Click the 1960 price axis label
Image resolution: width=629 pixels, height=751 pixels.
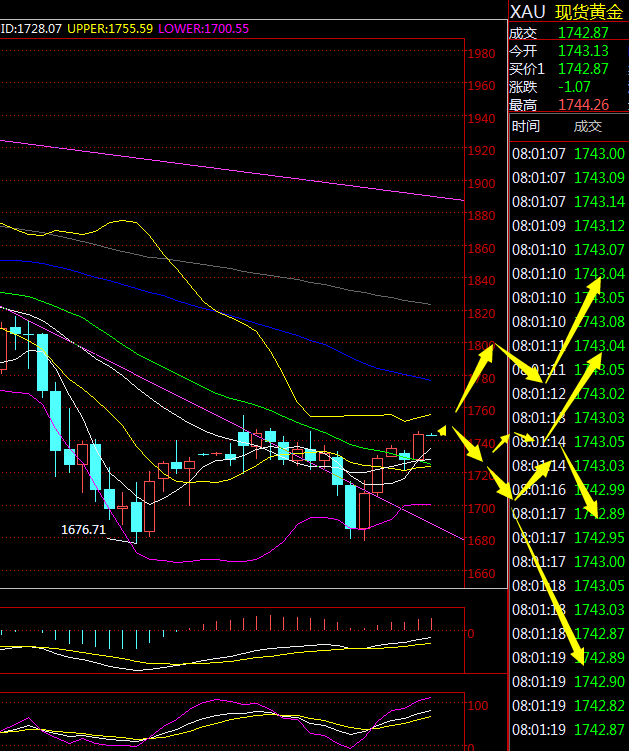[x=481, y=86]
